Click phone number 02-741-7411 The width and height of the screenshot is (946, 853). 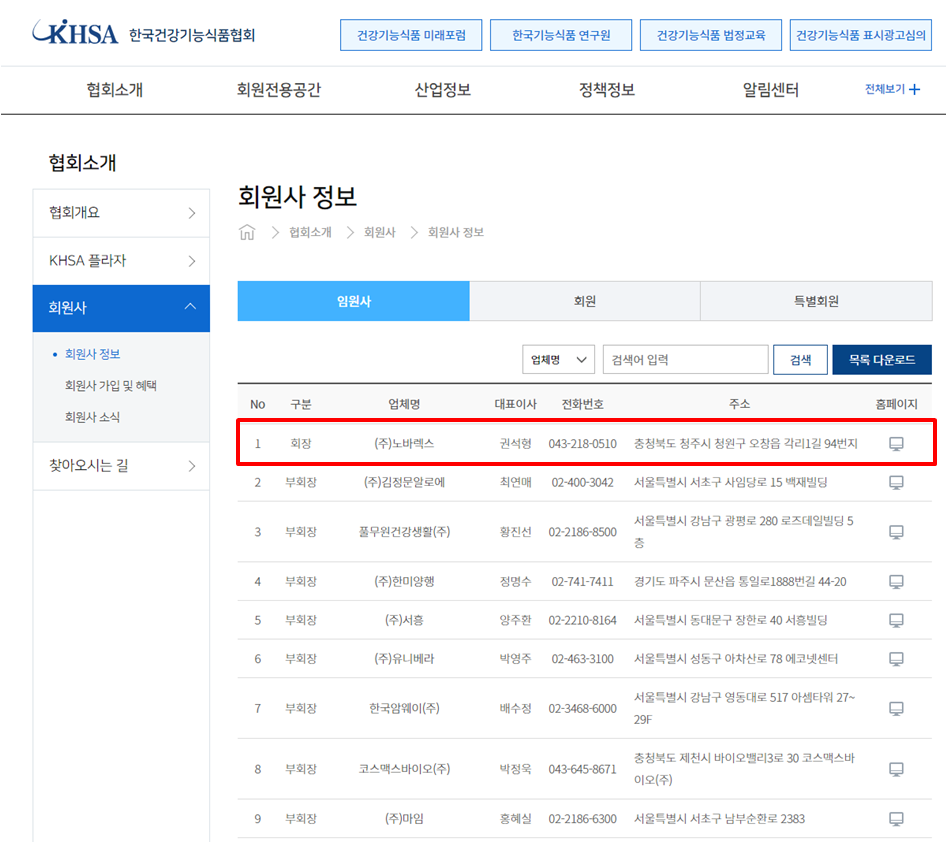point(582,582)
